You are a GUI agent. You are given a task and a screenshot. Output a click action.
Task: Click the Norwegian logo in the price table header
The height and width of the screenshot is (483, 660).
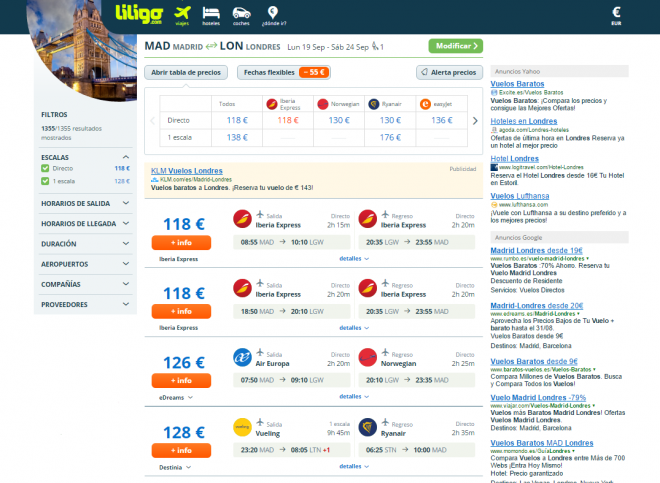pyautogui.click(x=323, y=104)
